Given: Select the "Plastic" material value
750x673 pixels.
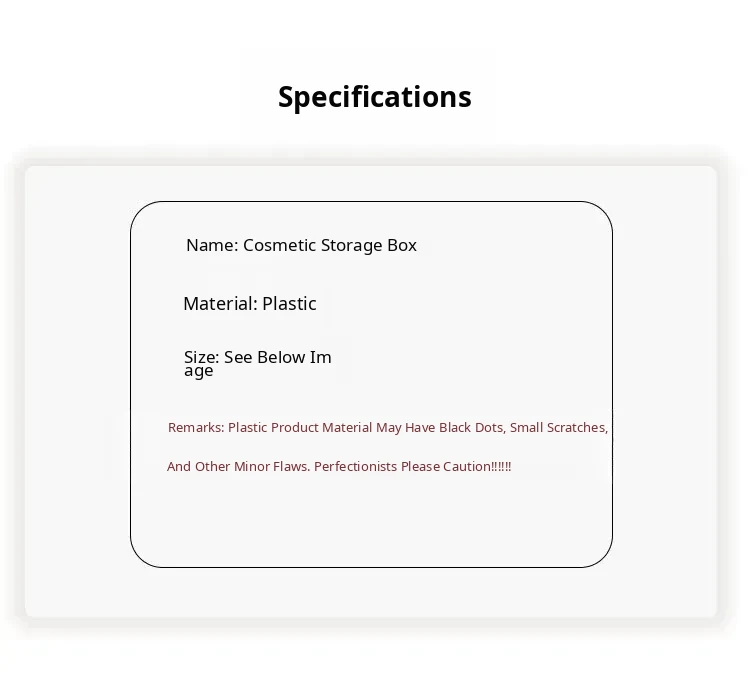Looking at the screenshot, I should point(289,304).
